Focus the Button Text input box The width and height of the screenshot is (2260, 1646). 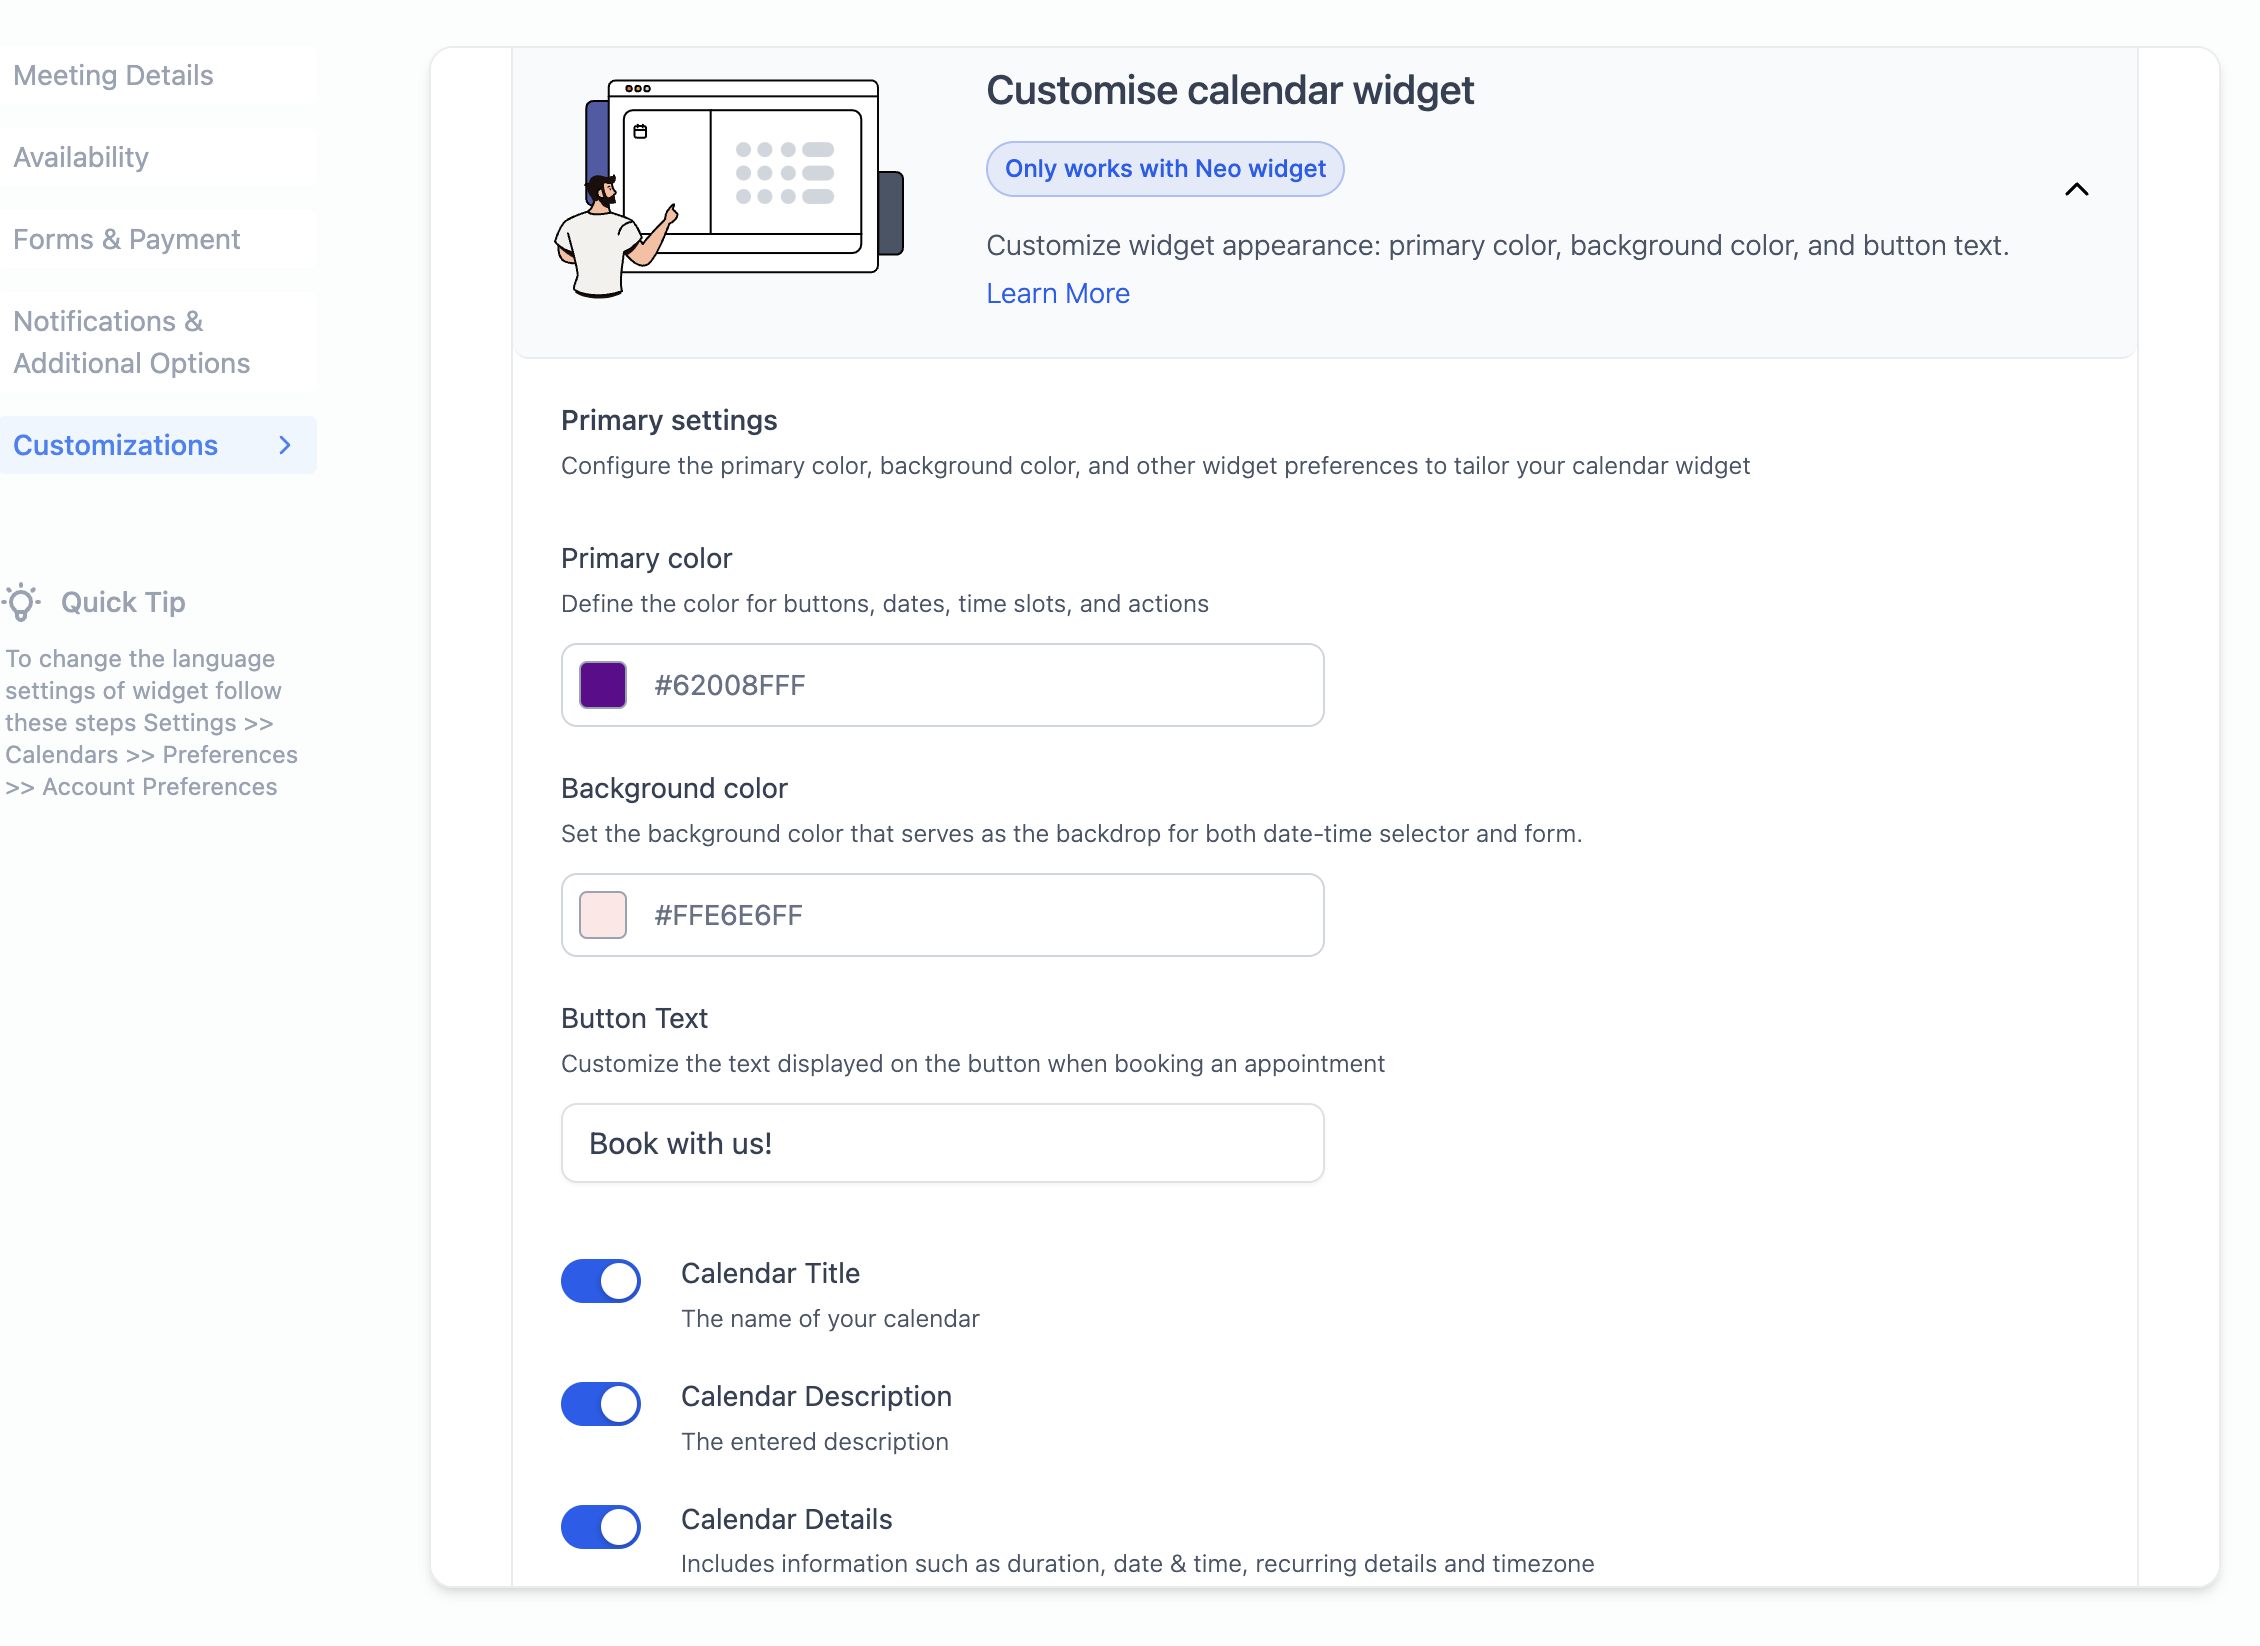click(943, 1143)
